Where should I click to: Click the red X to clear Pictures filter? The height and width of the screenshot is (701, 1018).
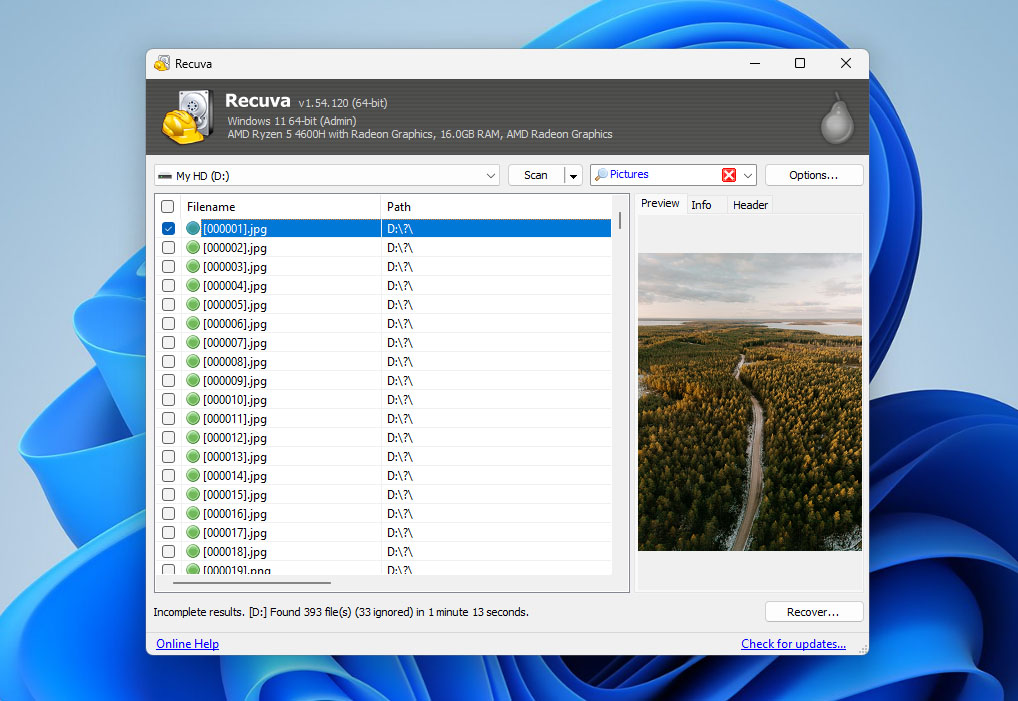[728, 175]
